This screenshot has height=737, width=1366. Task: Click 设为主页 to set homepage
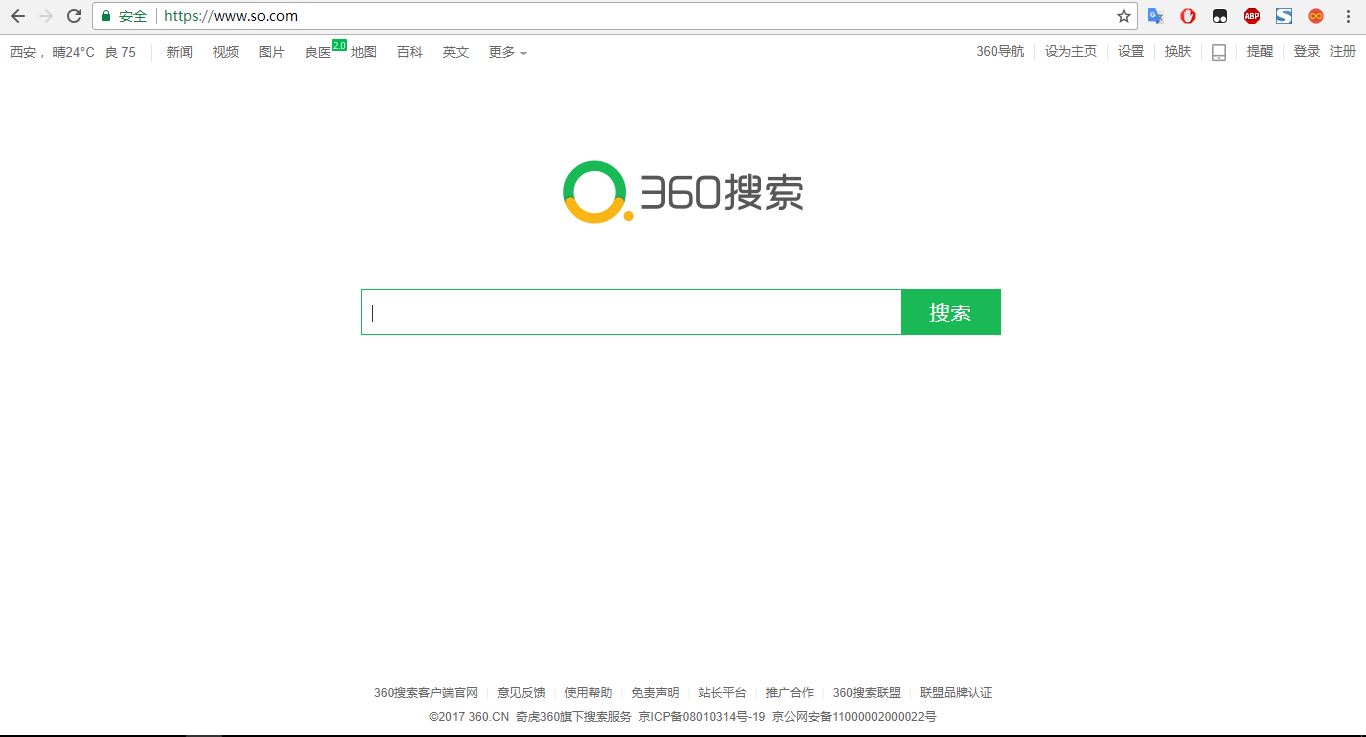[x=1071, y=52]
